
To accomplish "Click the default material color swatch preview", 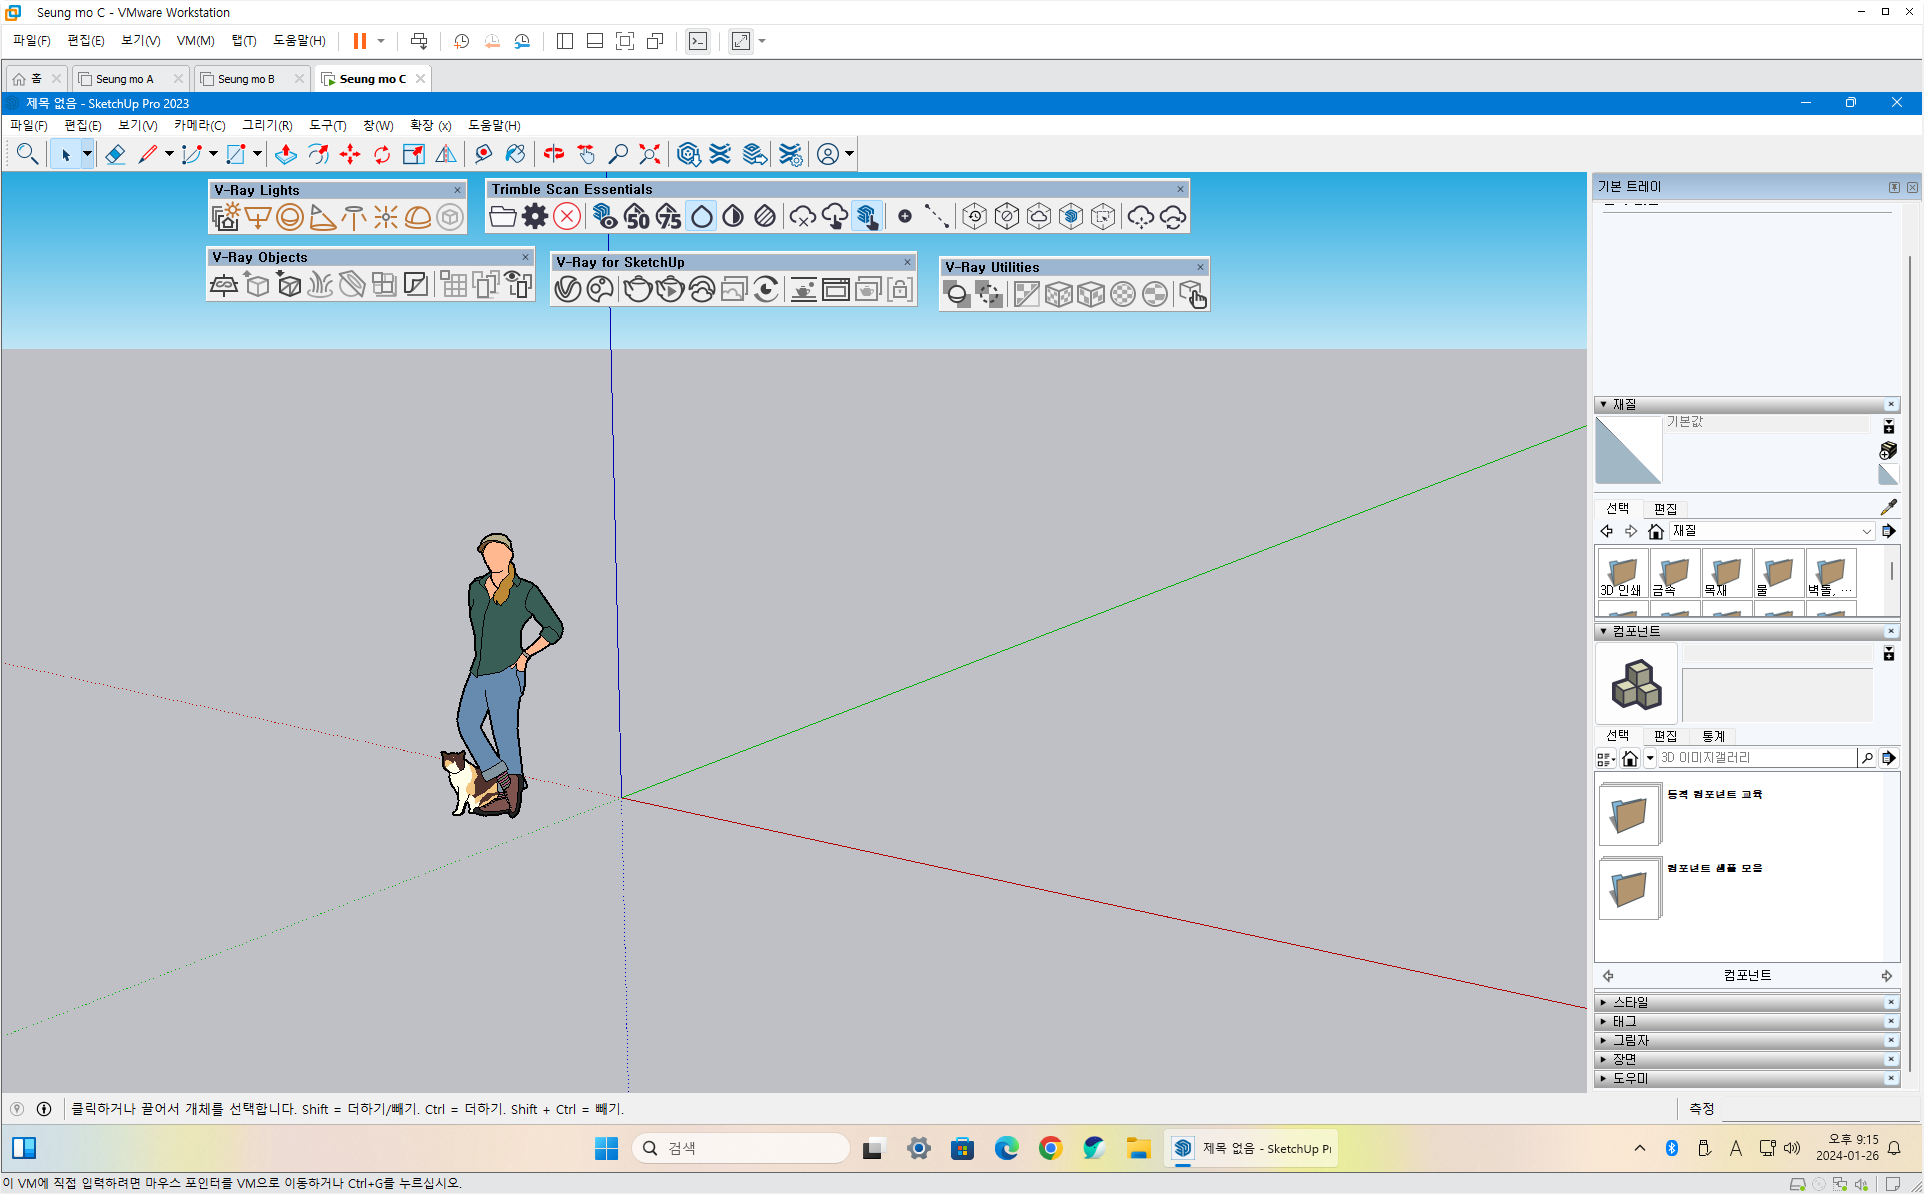I will click(x=1627, y=450).
